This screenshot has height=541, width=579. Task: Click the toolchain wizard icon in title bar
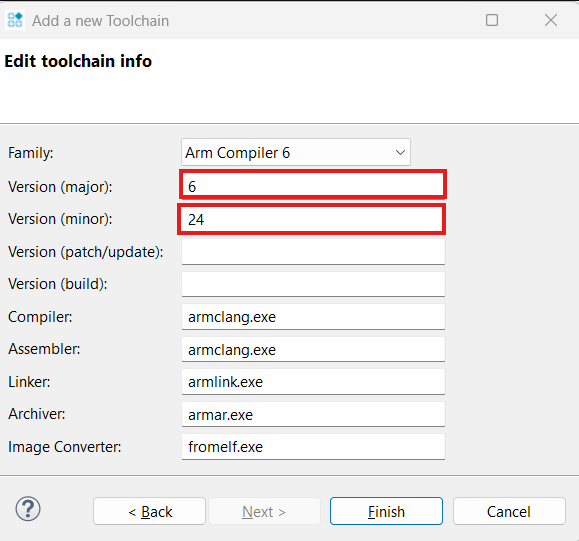coord(15,20)
